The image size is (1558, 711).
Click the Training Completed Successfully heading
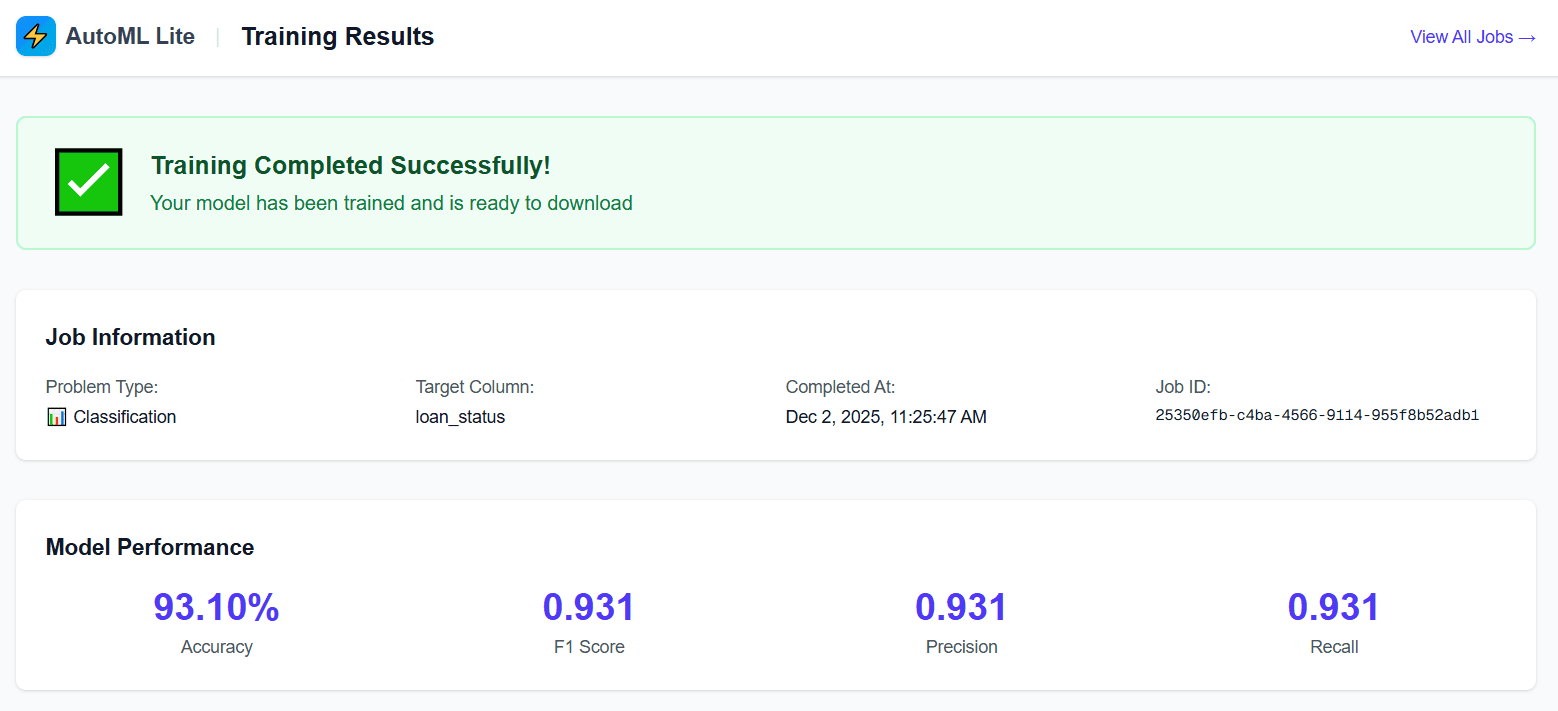(x=350, y=165)
